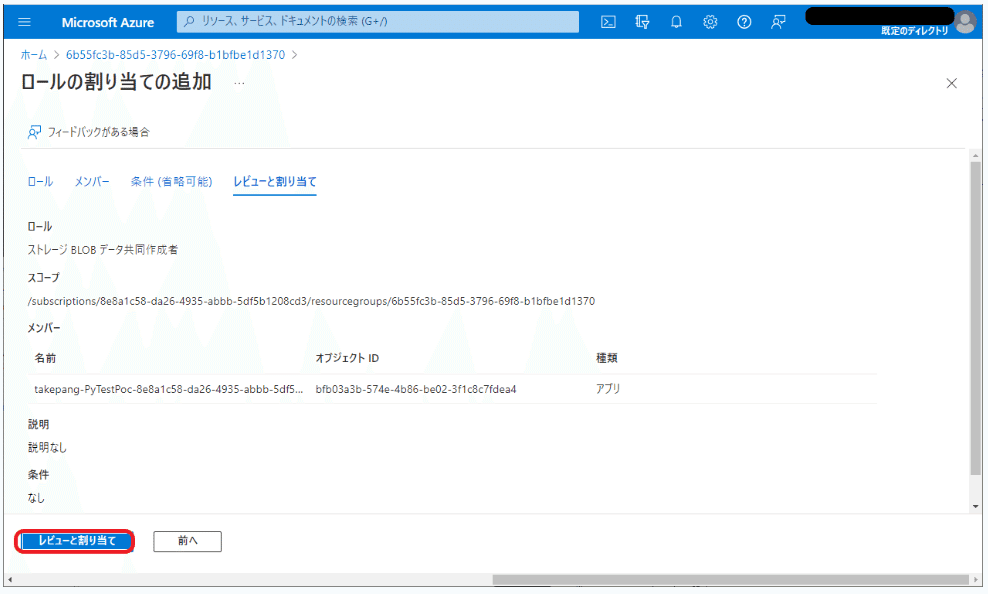Click the 前へ button
This screenshot has width=988, height=594.
point(187,541)
